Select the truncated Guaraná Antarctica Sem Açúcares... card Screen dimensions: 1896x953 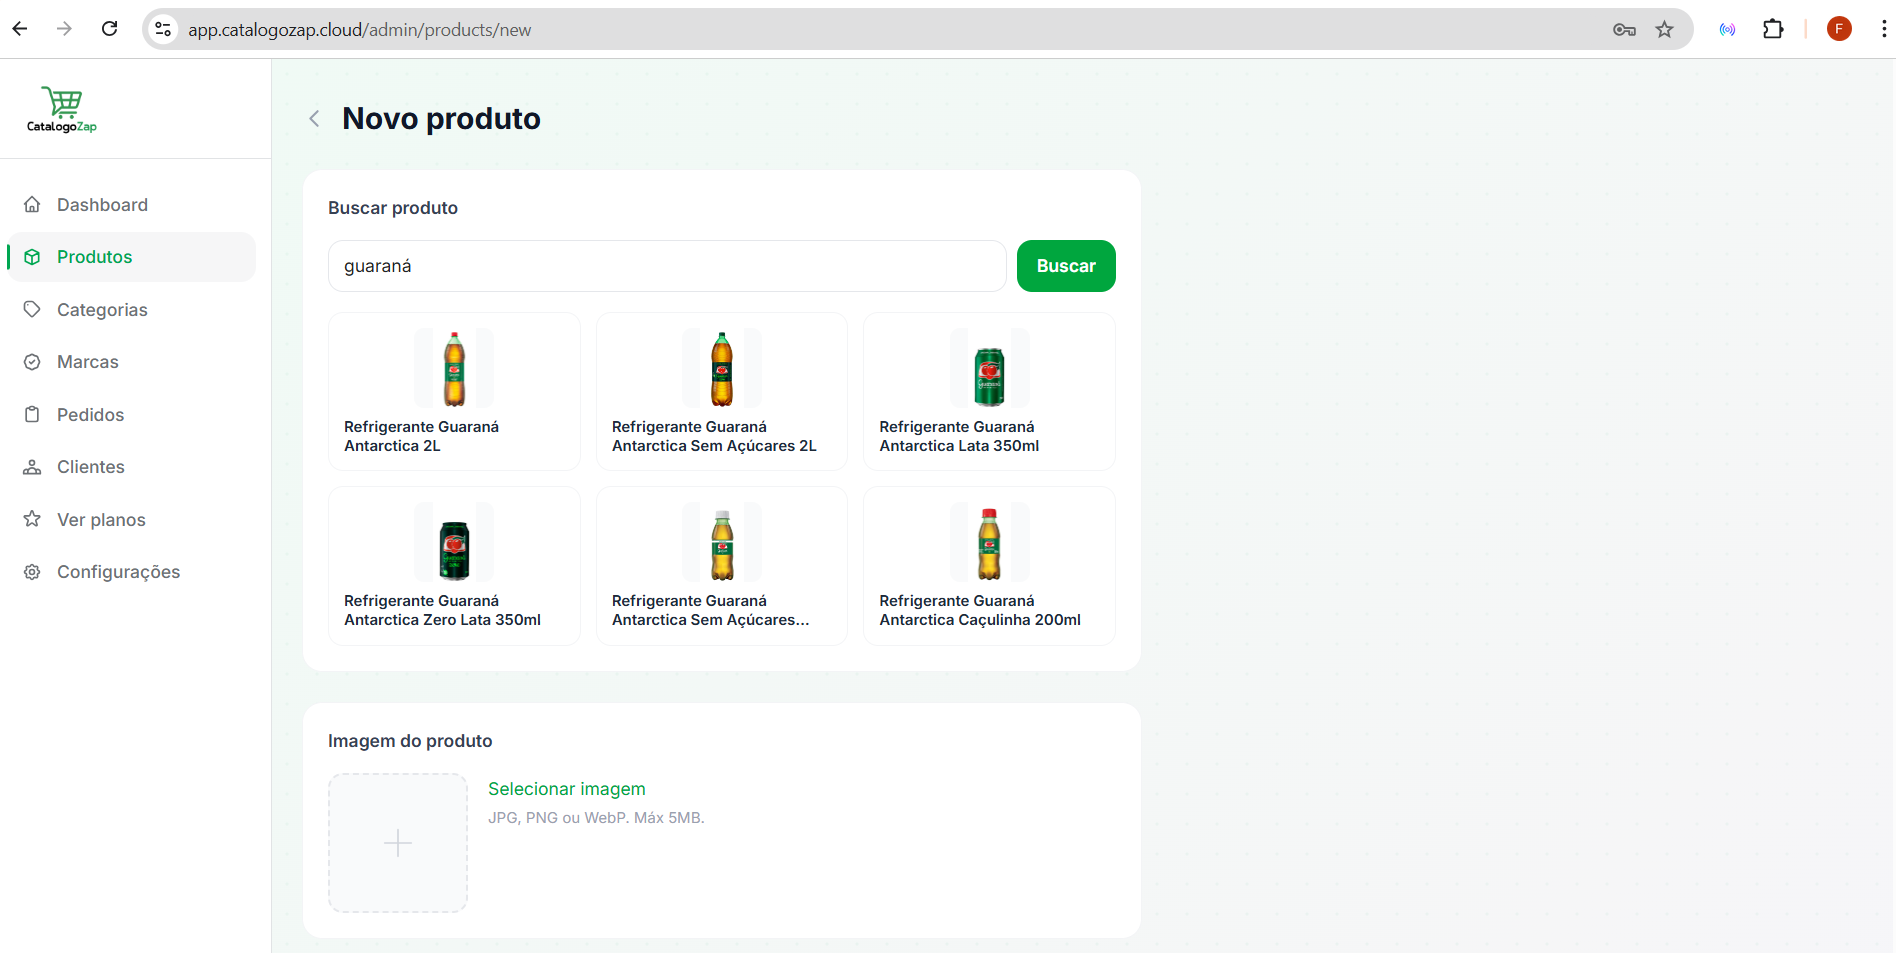click(x=722, y=566)
